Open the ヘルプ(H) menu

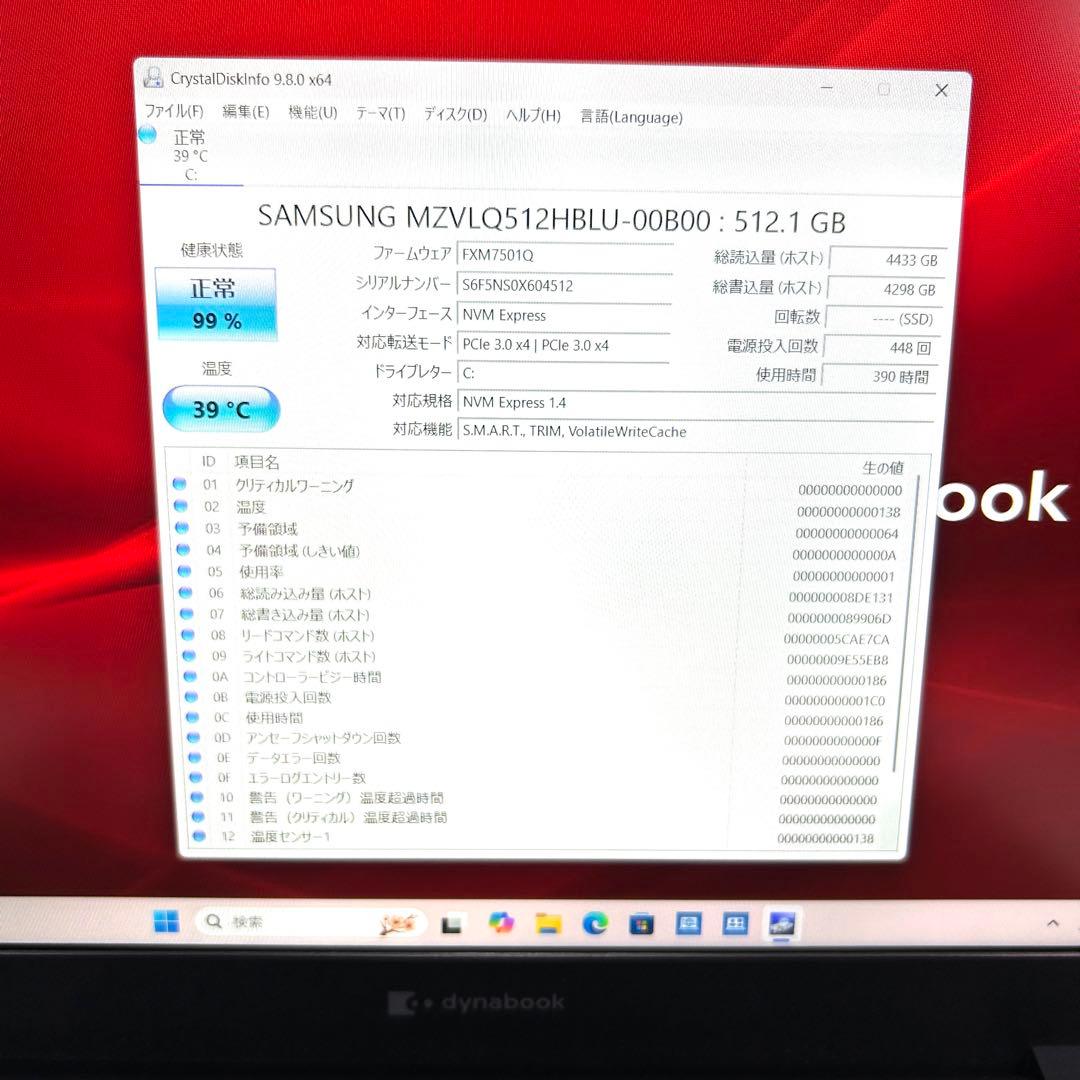533,115
